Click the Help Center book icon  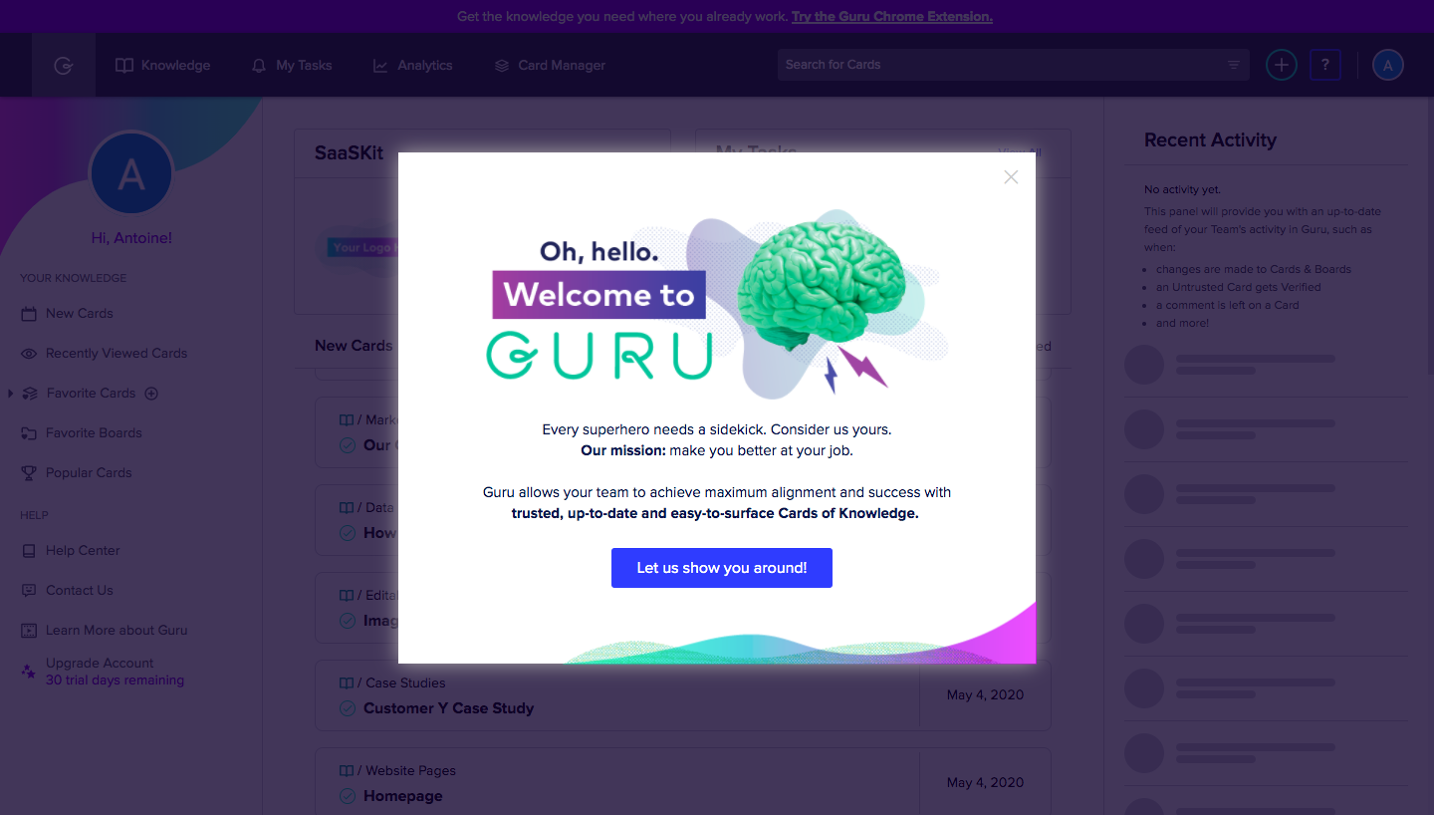(29, 550)
